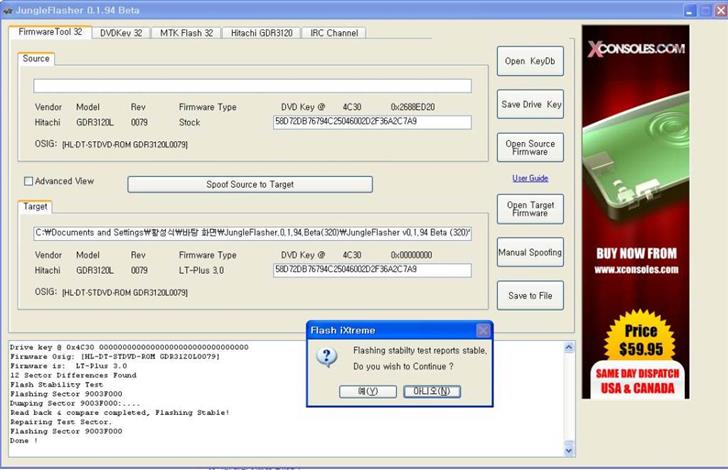
Task: Click 'Read back & compare completed' log line
Action: coord(120,412)
